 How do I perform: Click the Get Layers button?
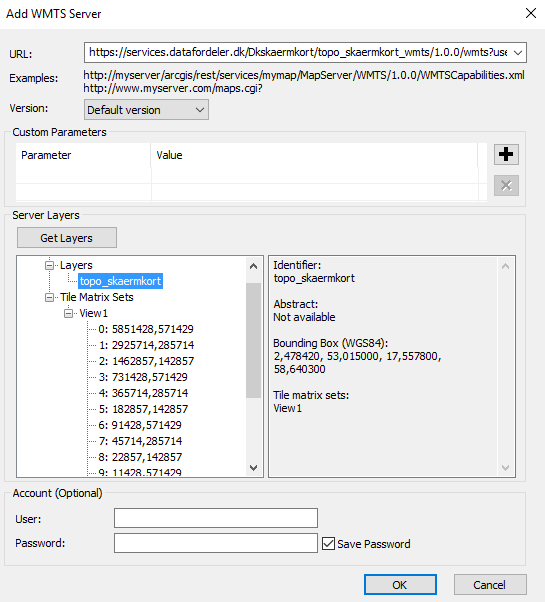[x=67, y=238]
